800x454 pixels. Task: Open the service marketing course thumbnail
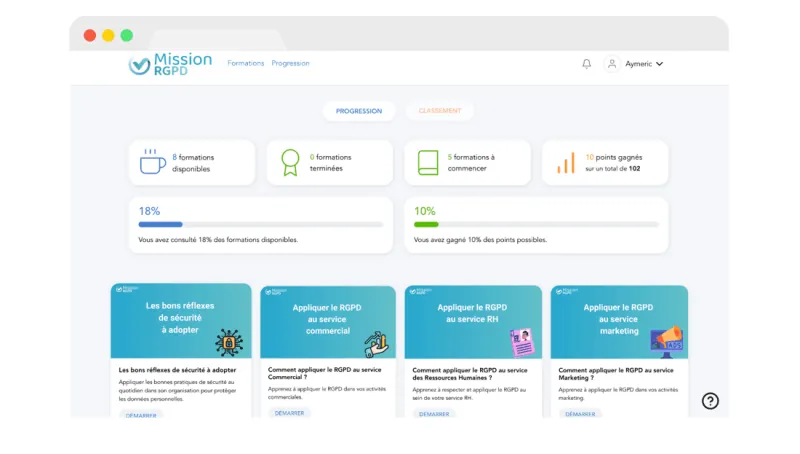pyautogui.click(x=619, y=322)
